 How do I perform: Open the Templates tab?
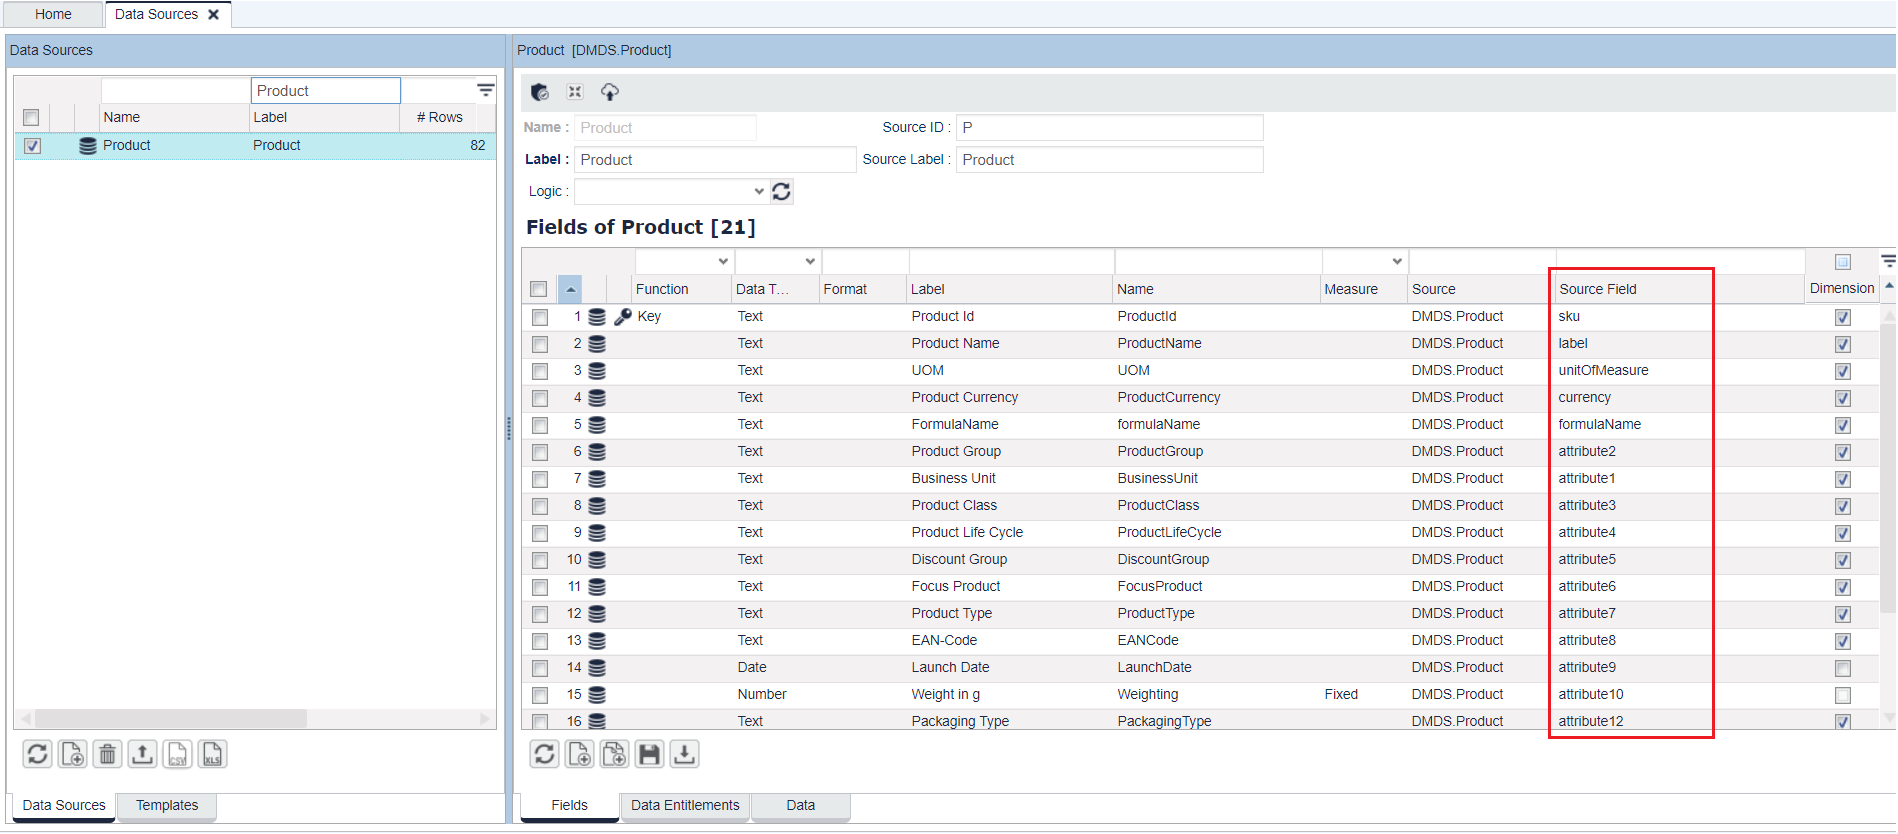pyautogui.click(x=167, y=805)
